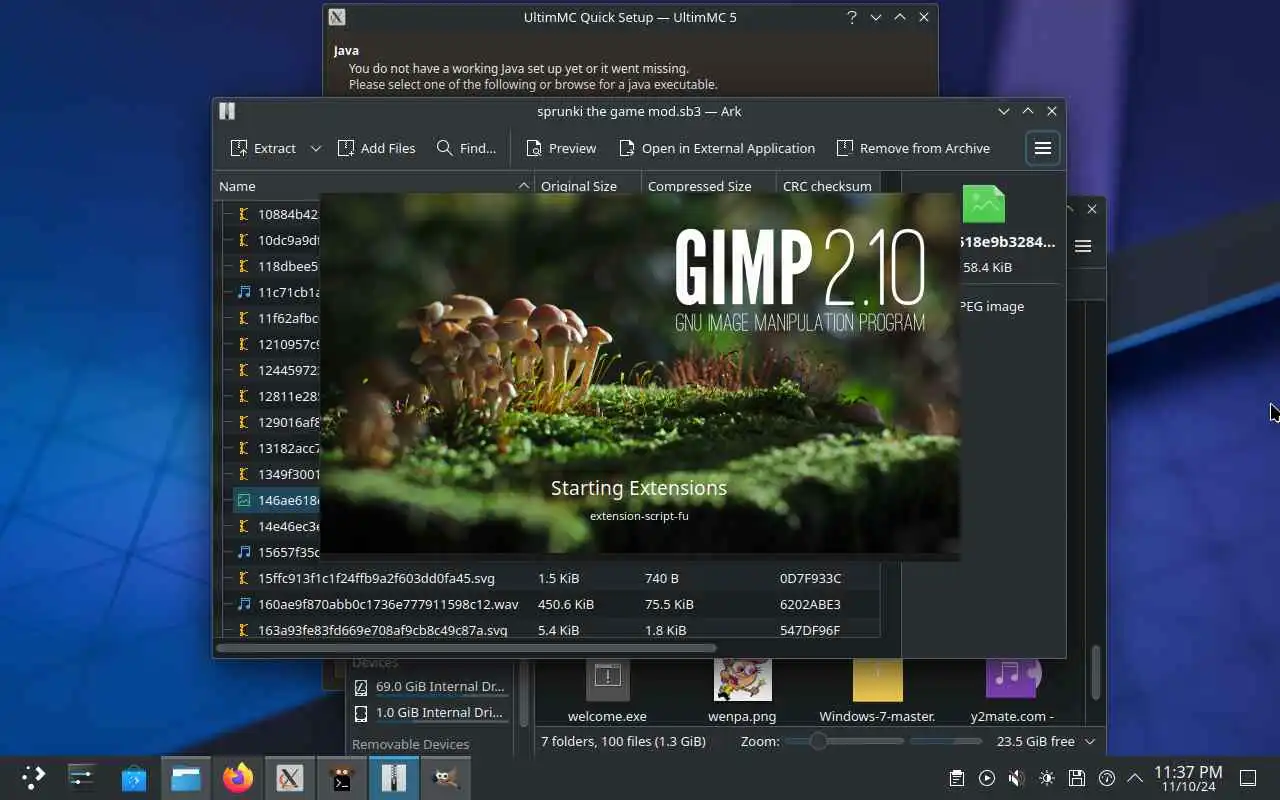The image size is (1280, 800).
Task: Select 1.0 GiB Internal Drive device
Action: pyautogui.click(x=430, y=713)
